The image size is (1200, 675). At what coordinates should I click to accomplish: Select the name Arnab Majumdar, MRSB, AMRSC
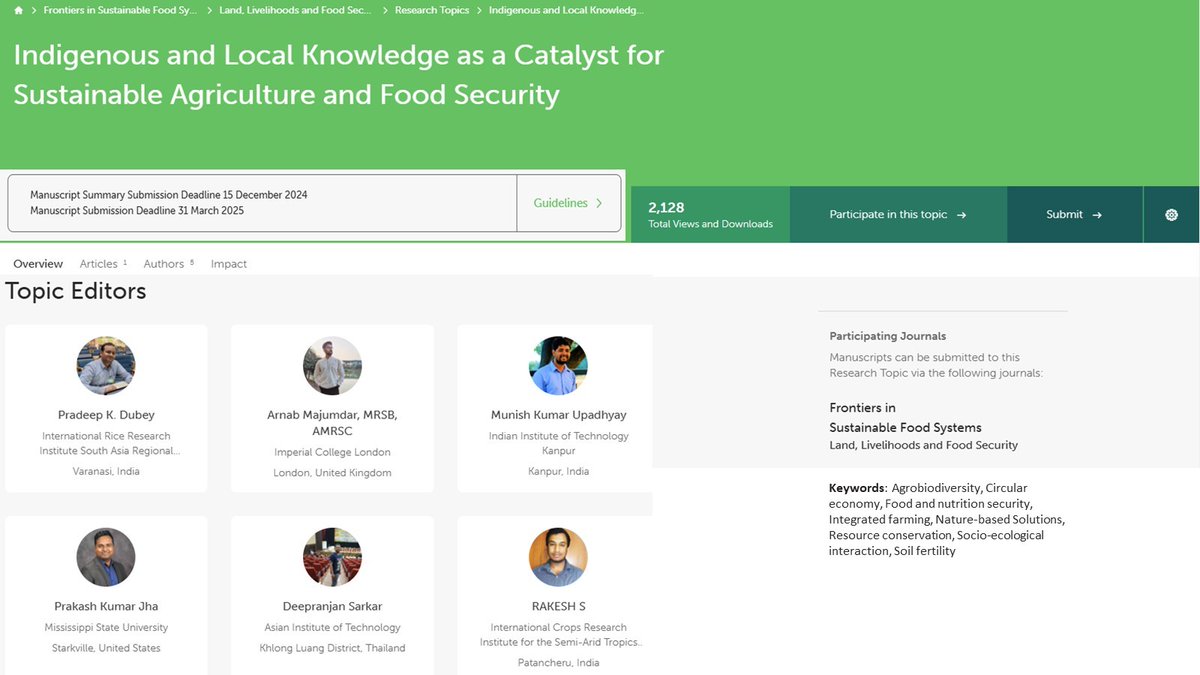click(333, 423)
